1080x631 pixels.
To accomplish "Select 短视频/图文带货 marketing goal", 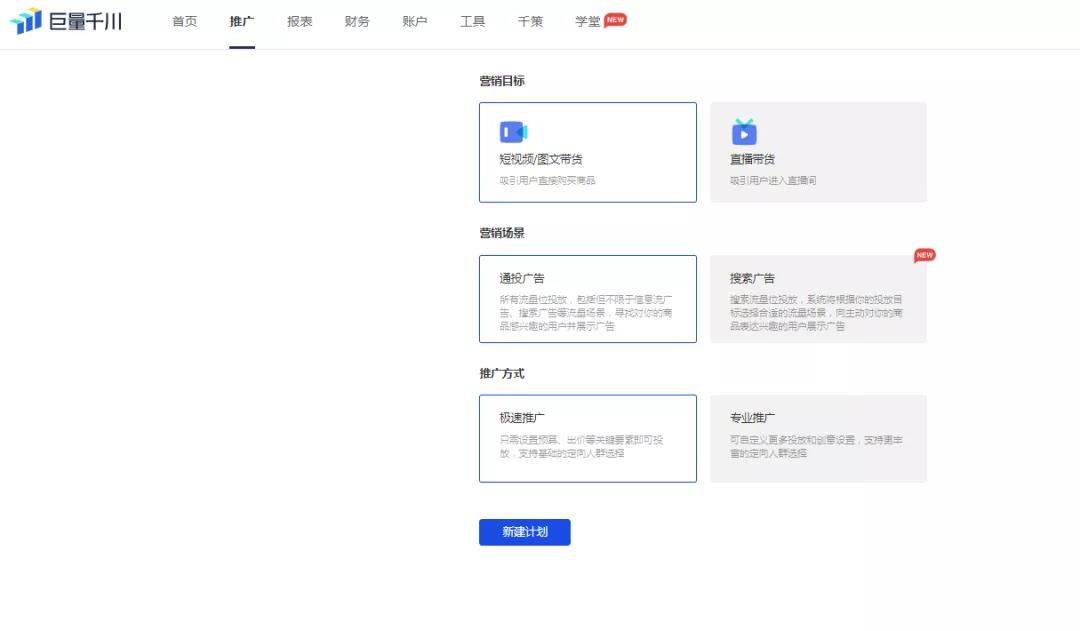I will (588, 152).
